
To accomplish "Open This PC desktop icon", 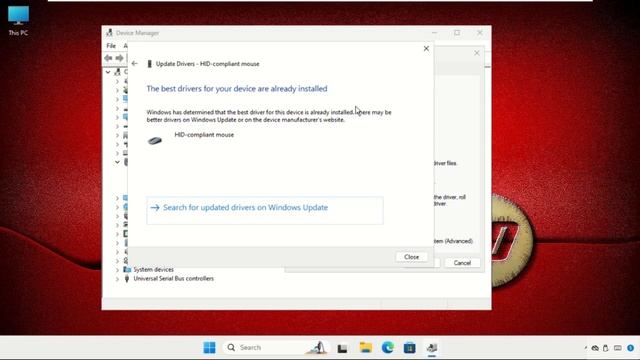I will (x=18, y=21).
